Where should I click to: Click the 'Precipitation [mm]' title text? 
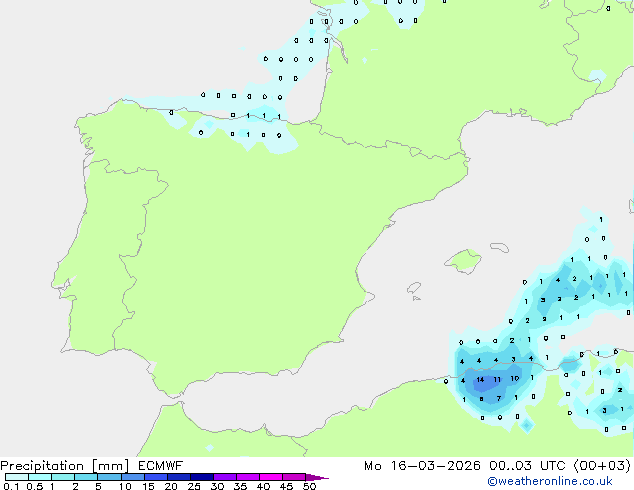tap(65, 466)
